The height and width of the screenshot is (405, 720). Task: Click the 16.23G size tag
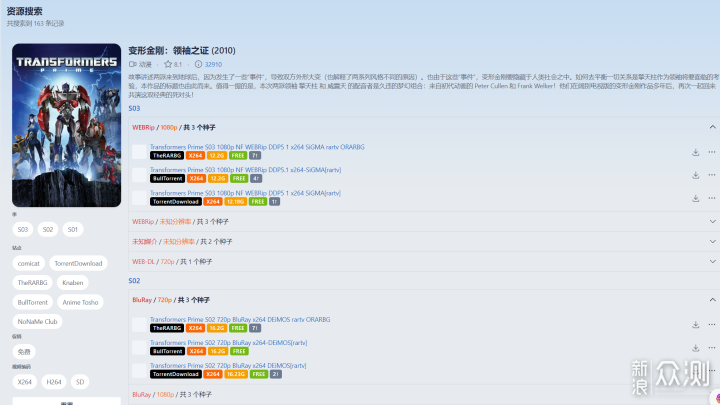tap(236, 374)
